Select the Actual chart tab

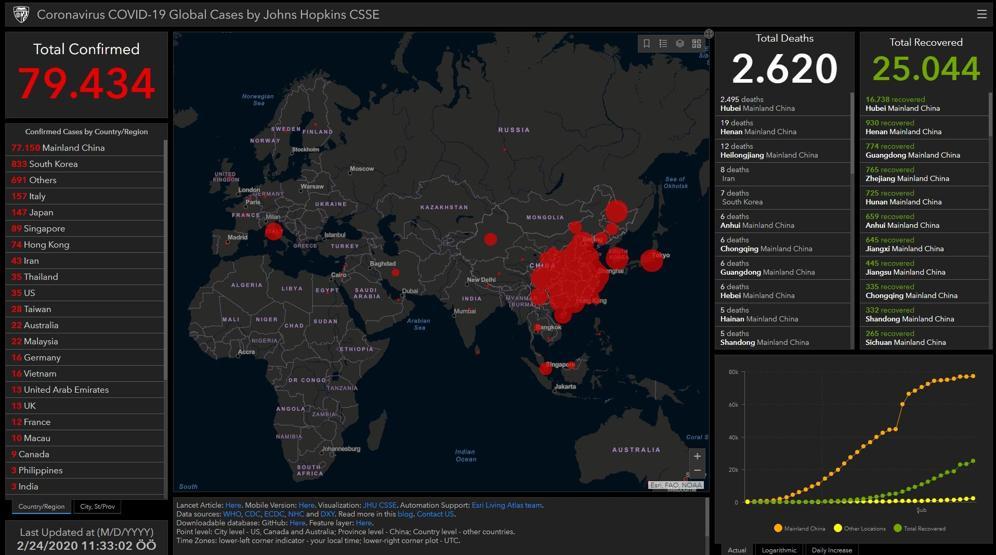[736, 550]
